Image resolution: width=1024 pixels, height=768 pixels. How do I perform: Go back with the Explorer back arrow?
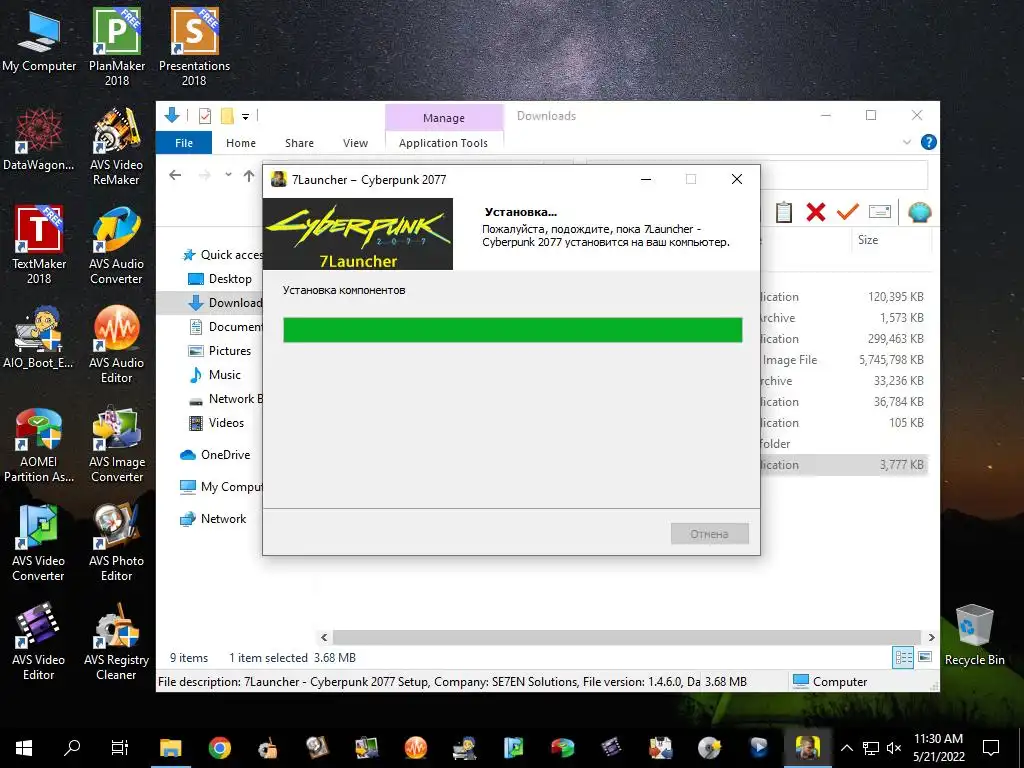(x=175, y=175)
